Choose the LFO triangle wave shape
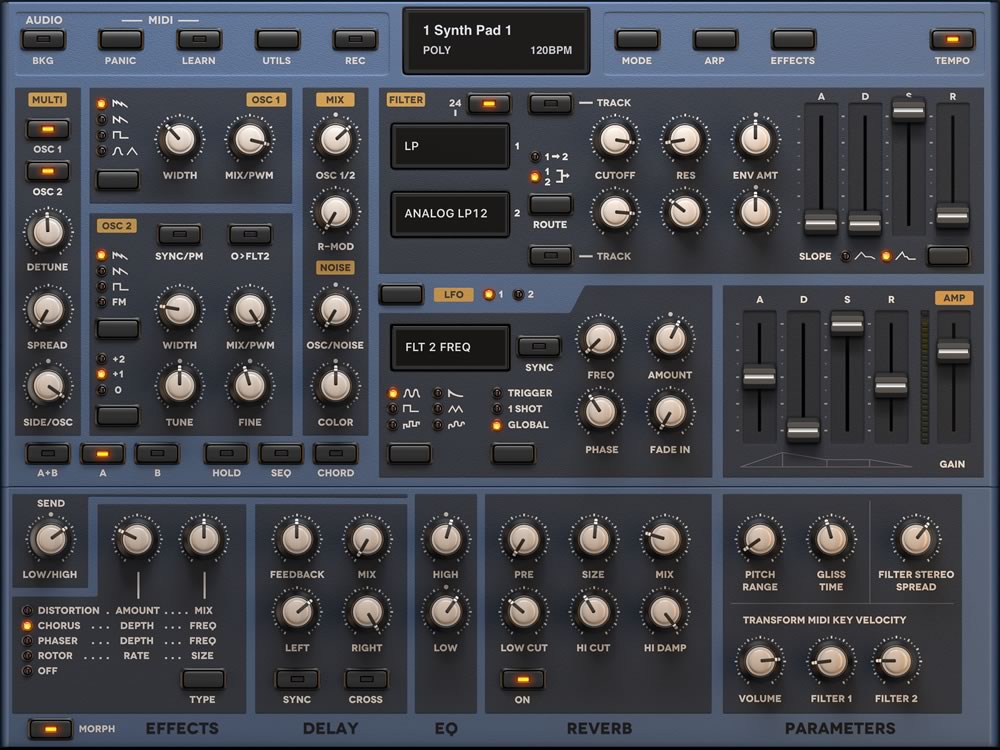The width and height of the screenshot is (1000, 750). tap(456, 409)
